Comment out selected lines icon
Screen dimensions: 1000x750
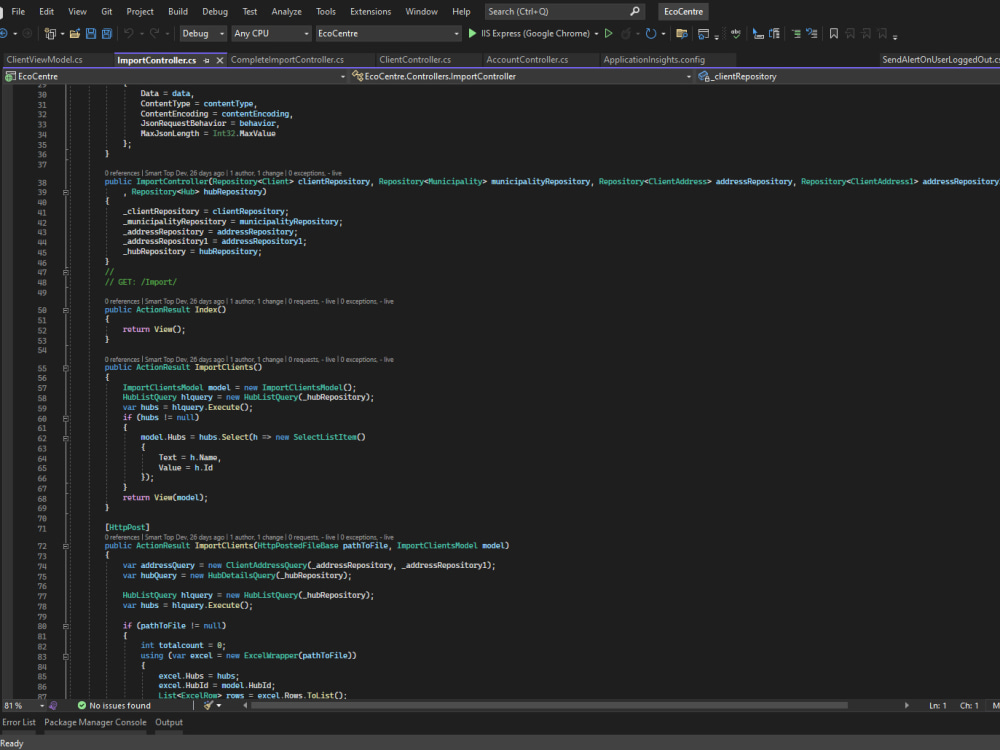(796, 33)
